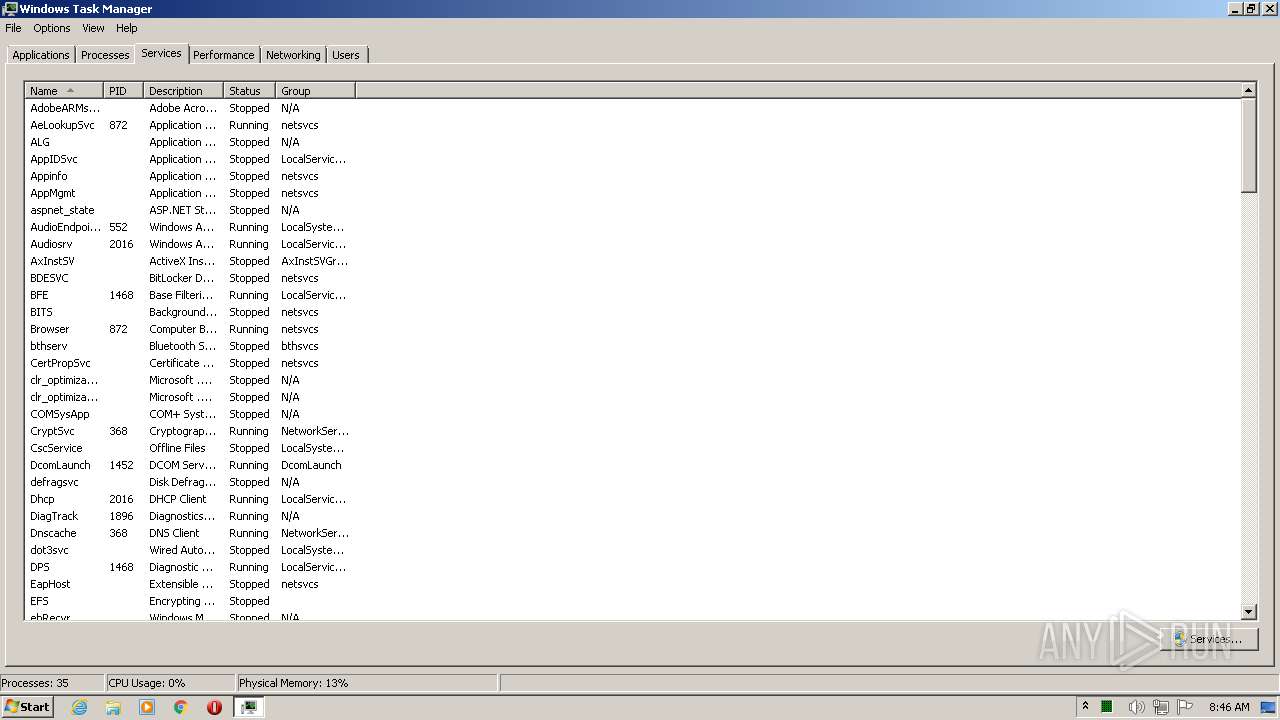
Task: Select the Browser service row
Action: 190,329
